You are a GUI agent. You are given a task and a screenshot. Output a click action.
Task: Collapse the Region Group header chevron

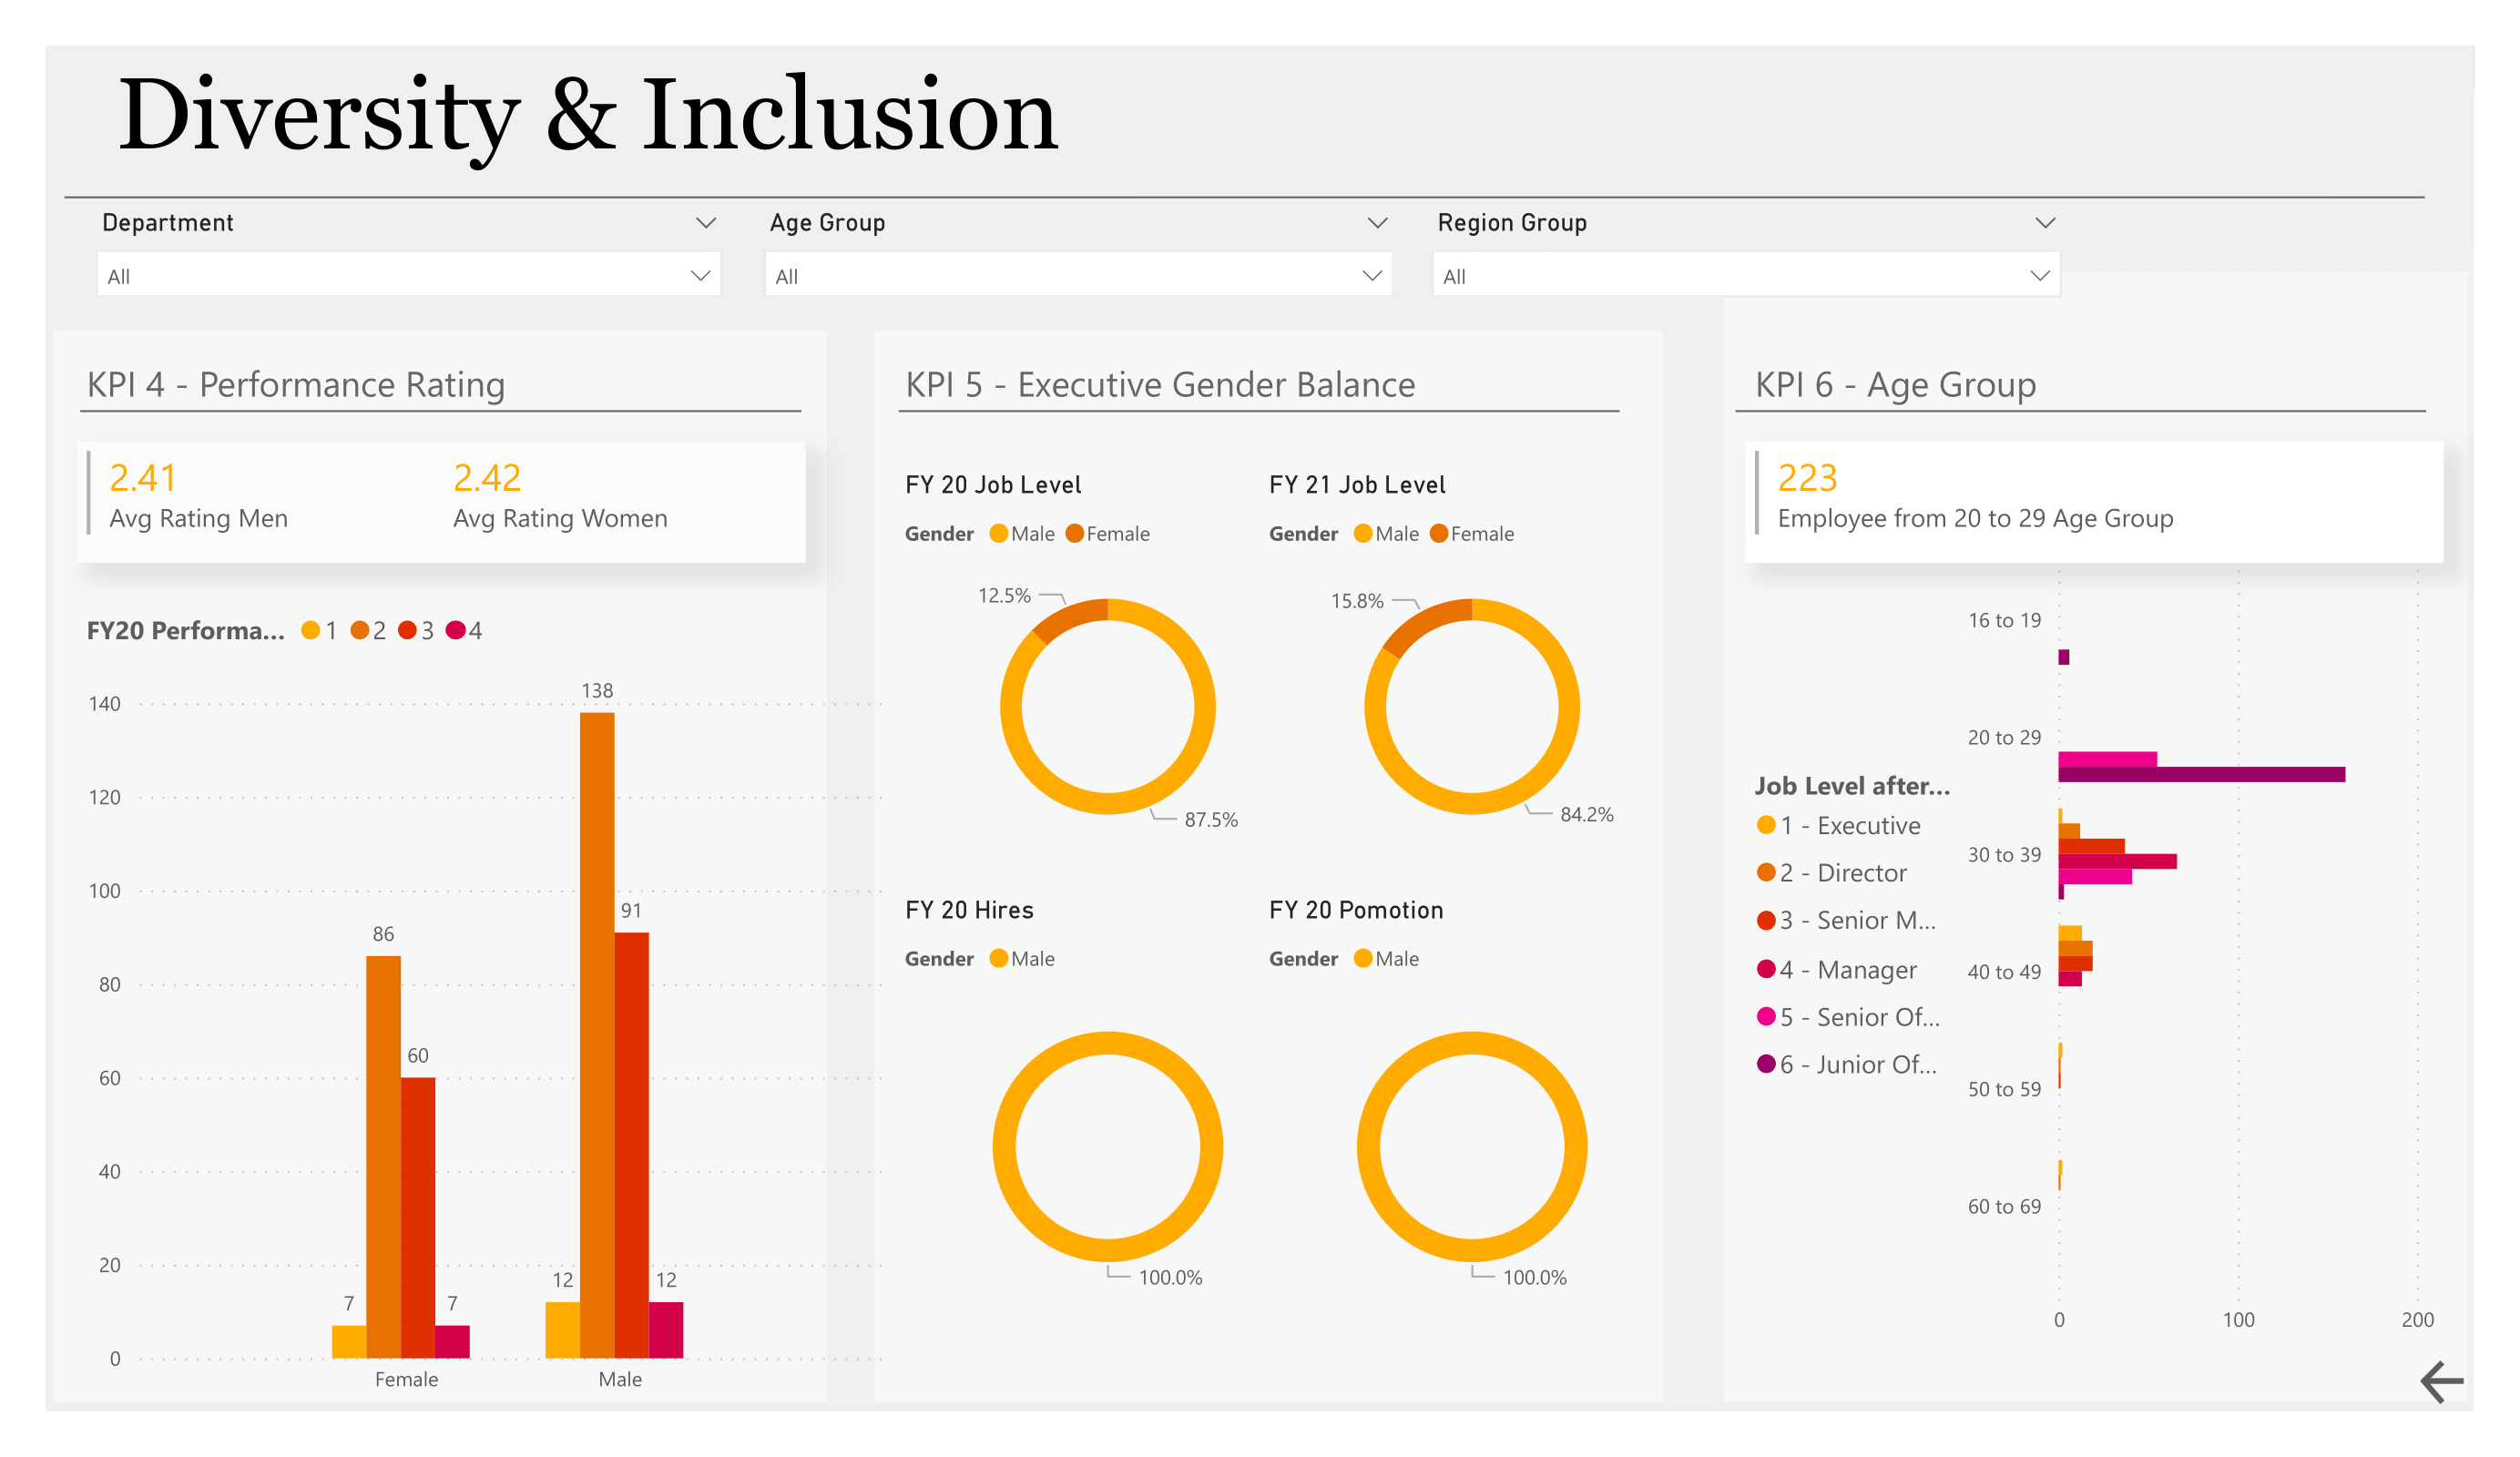tap(2045, 223)
